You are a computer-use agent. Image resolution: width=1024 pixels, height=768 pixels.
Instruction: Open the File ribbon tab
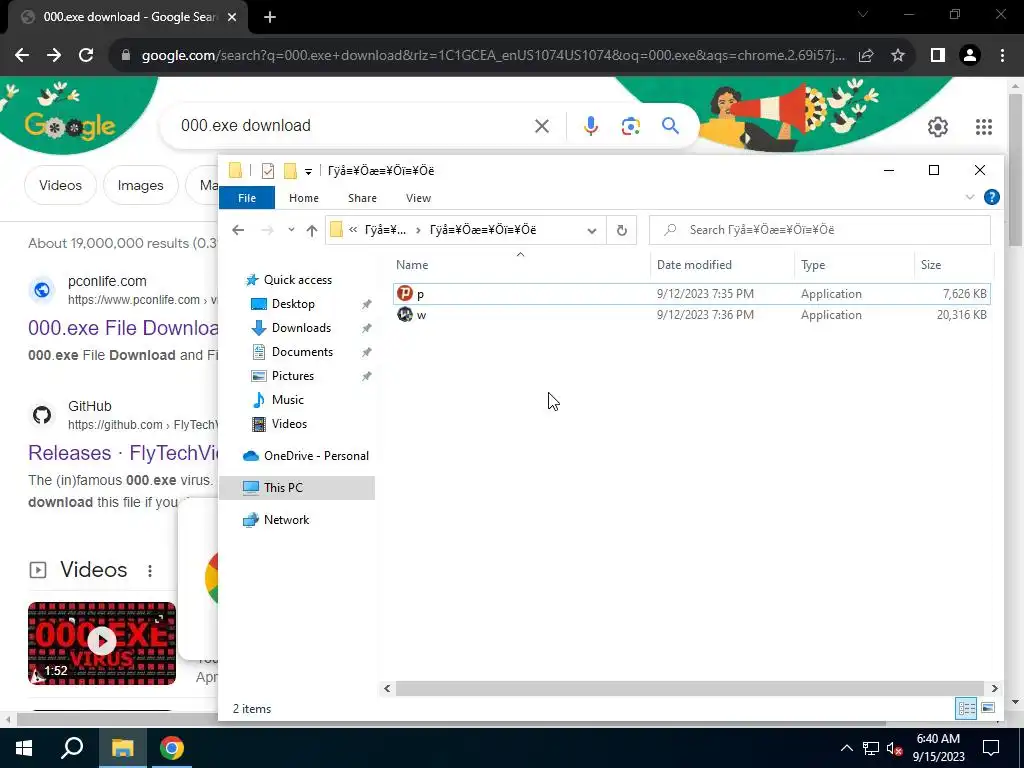pyautogui.click(x=247, y=198)
